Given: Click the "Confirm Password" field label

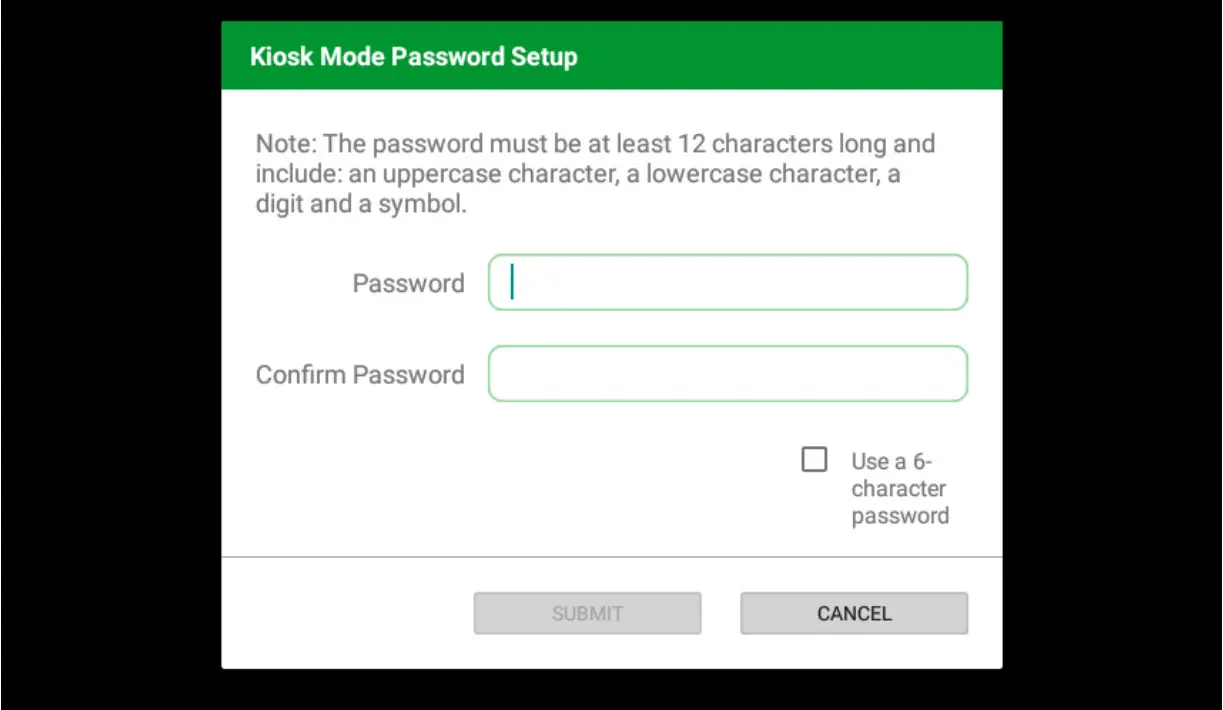Looking at the screenshot, I should 360,375.
